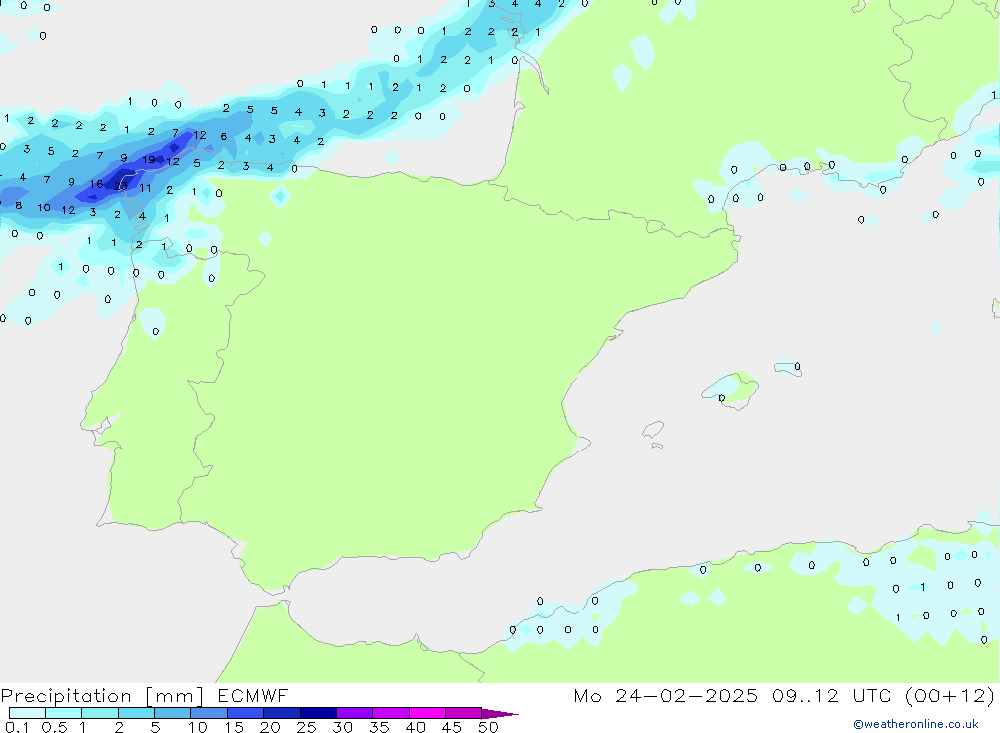Click the "0.1" legend scale label
Viewport: 1000px width, 733px height.
click(x=17, y=727)
